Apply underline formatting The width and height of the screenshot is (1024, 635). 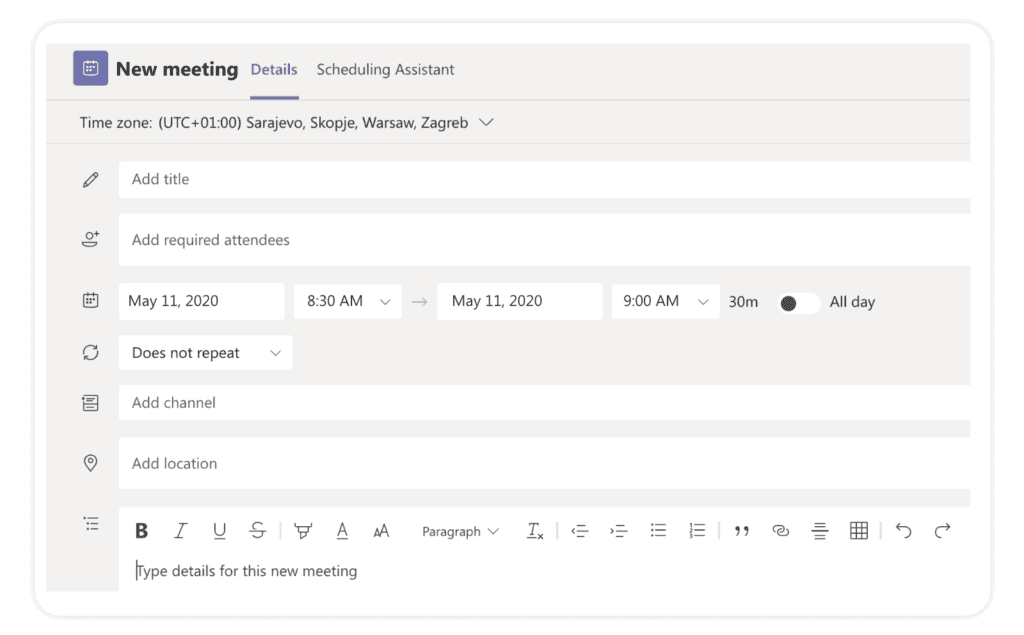click(219, 531)
